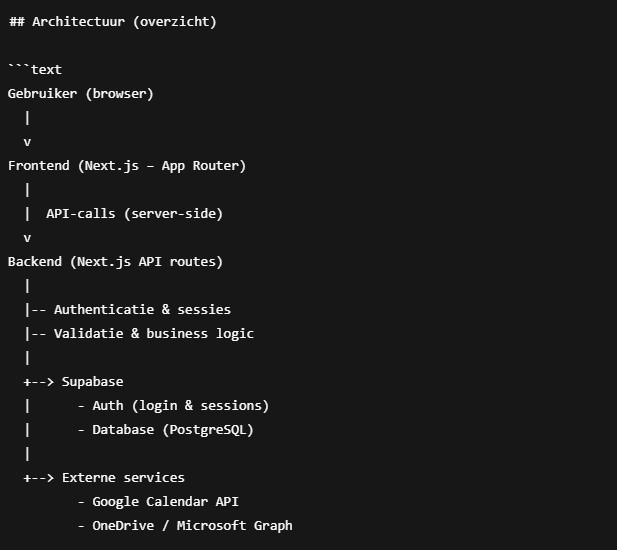617x550 pixels.
Task: Click the "Externe services" text
Action: 123,477
